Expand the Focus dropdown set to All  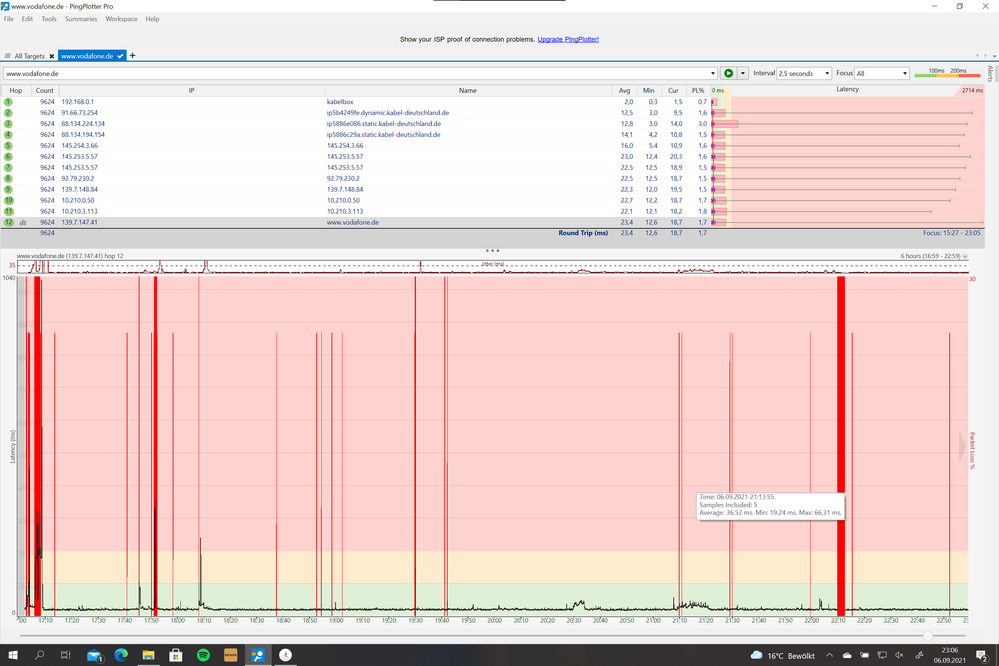point(882,73)
